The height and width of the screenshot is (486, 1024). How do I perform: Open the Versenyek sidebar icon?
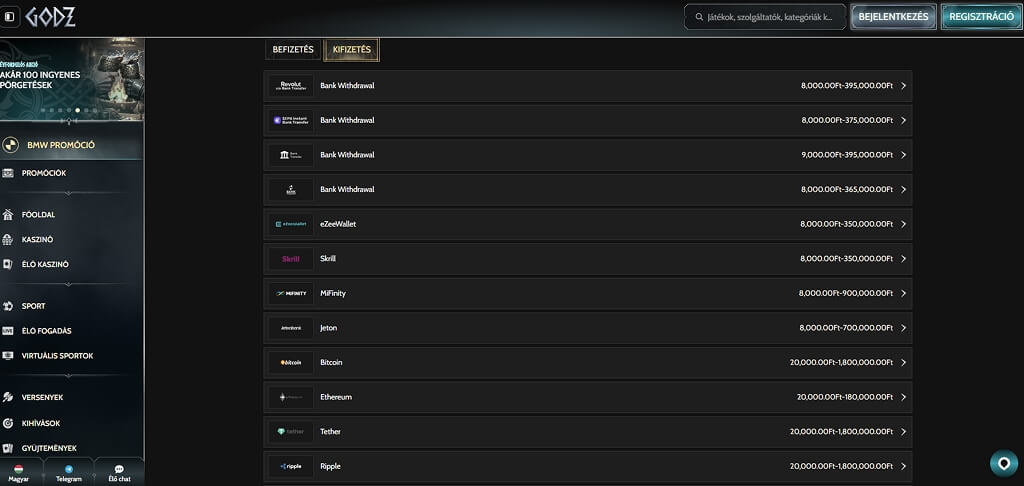tap(8, 397)
